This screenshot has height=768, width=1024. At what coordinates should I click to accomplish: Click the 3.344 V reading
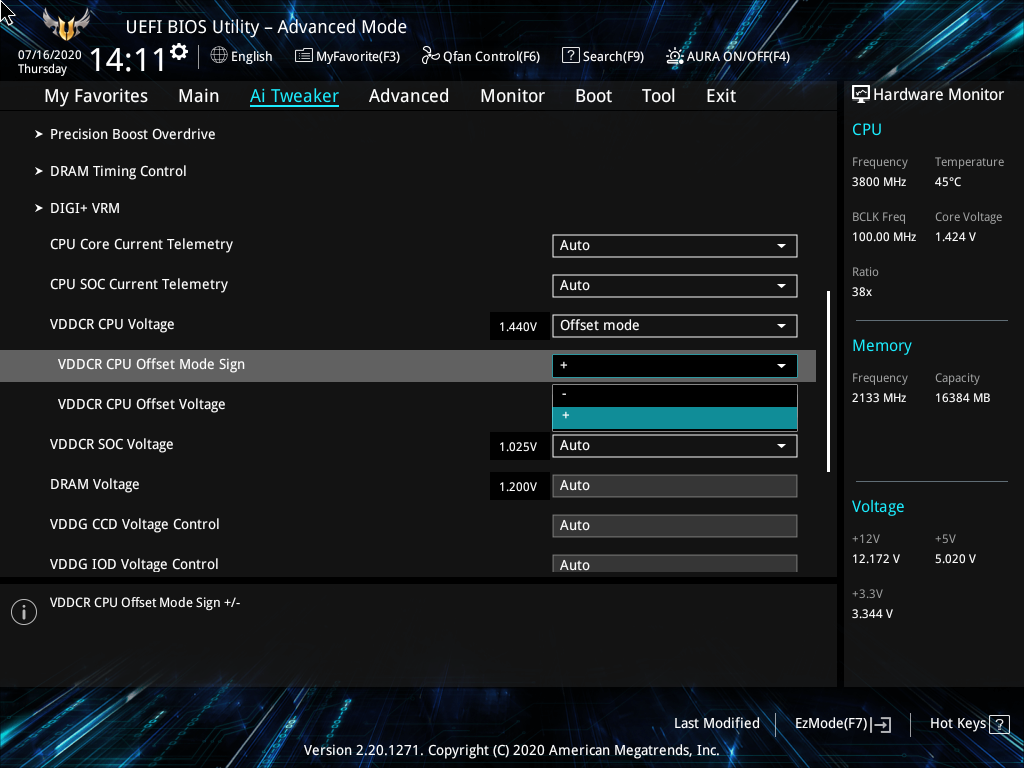(x=872, y=614)
